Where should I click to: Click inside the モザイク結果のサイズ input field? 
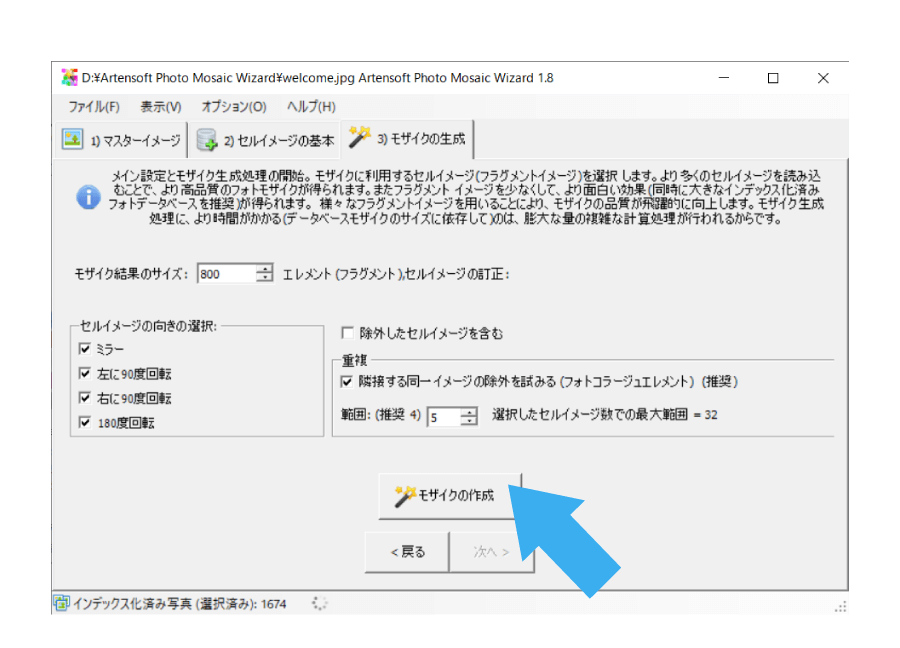coord(225,272)
